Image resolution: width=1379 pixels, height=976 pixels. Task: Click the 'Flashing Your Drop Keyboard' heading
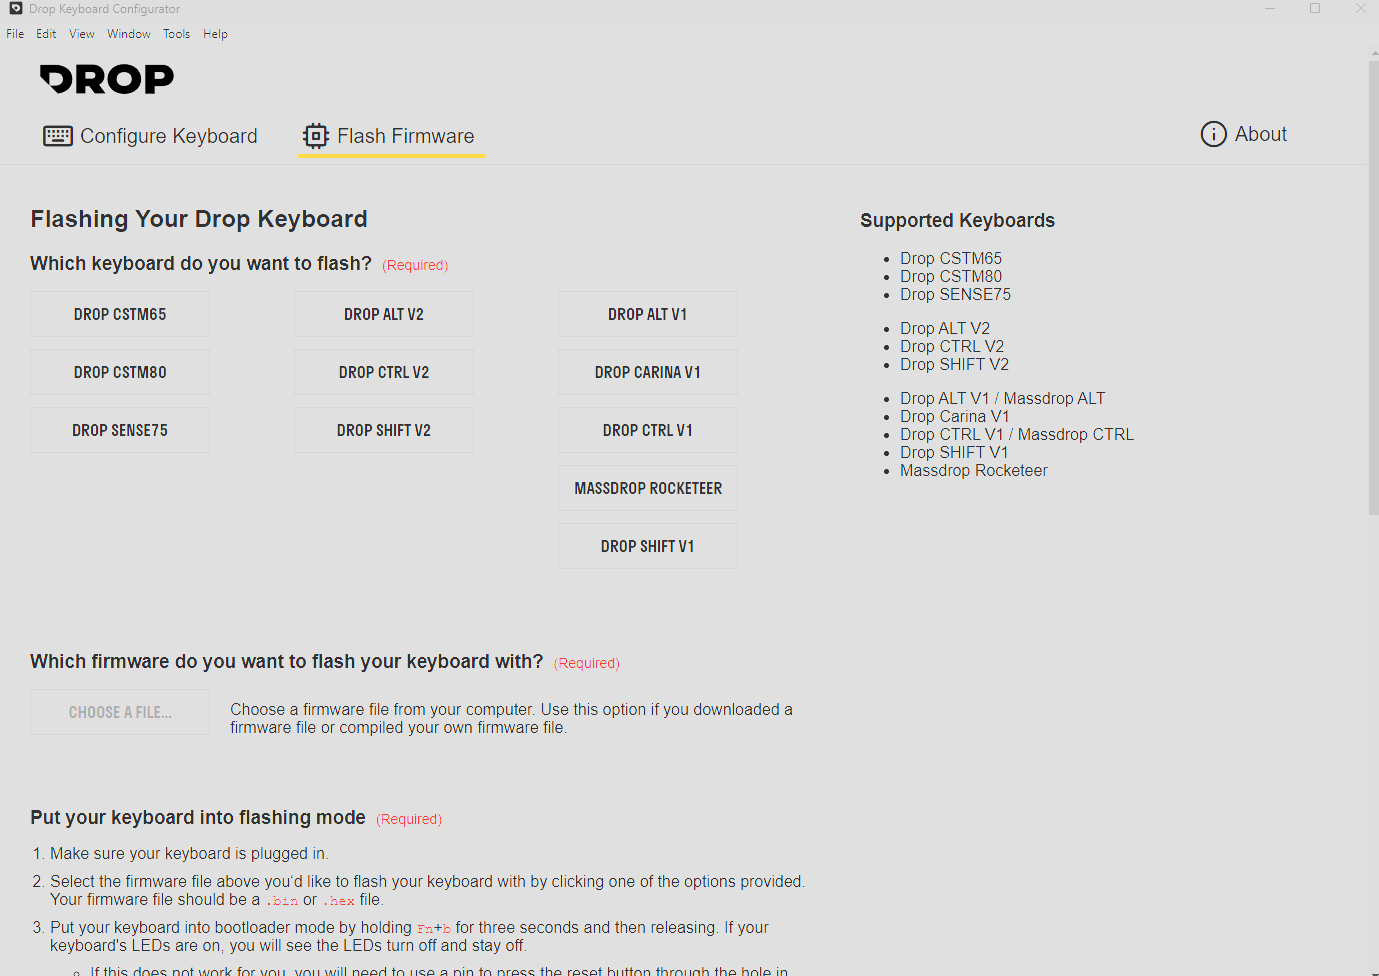point(199,219)
